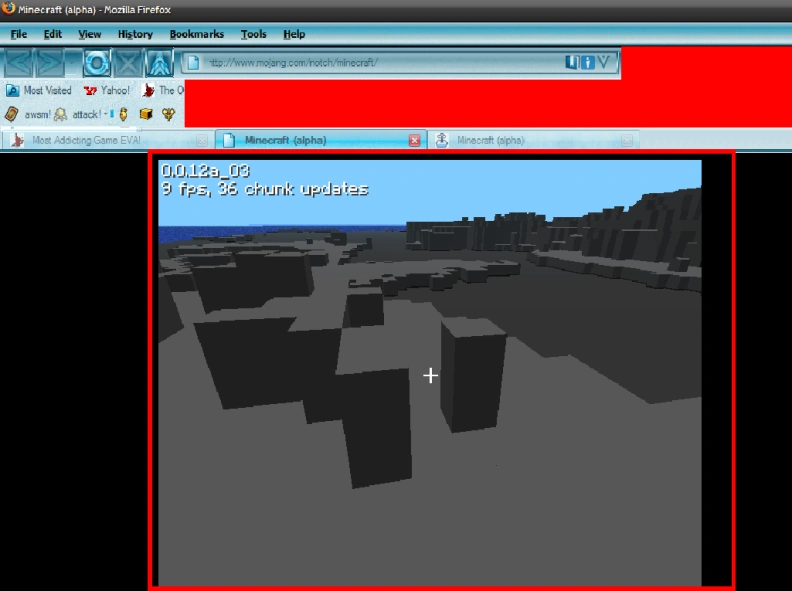Screen dimensions: 792x591
Task: Go to the home page button
Action: click(159, 63)
